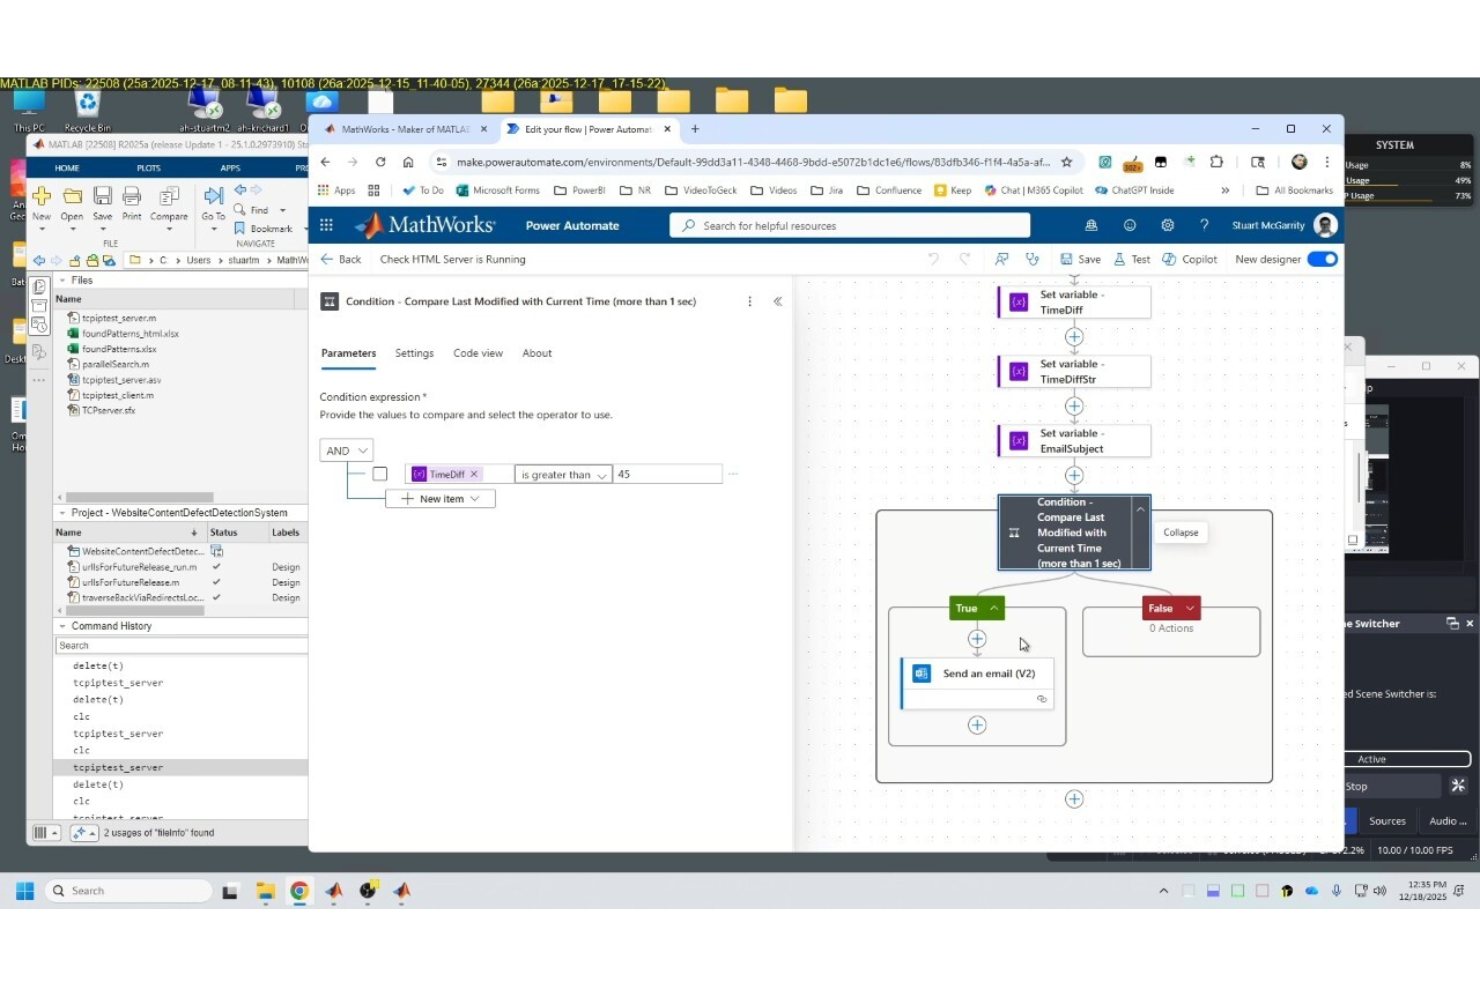Click the Search helpful resources field
This screenshot has height=987, width=1480.
tap(850, 225)
